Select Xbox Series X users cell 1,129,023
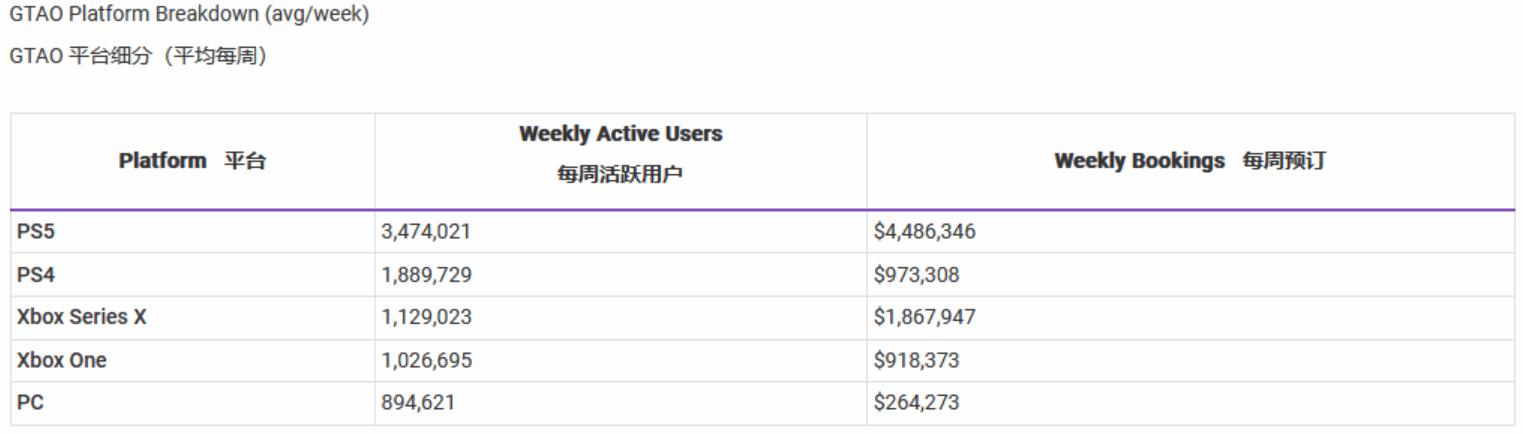Image resolution: width=1523 pixels, height=434 pixels. (x=426, y=317)
